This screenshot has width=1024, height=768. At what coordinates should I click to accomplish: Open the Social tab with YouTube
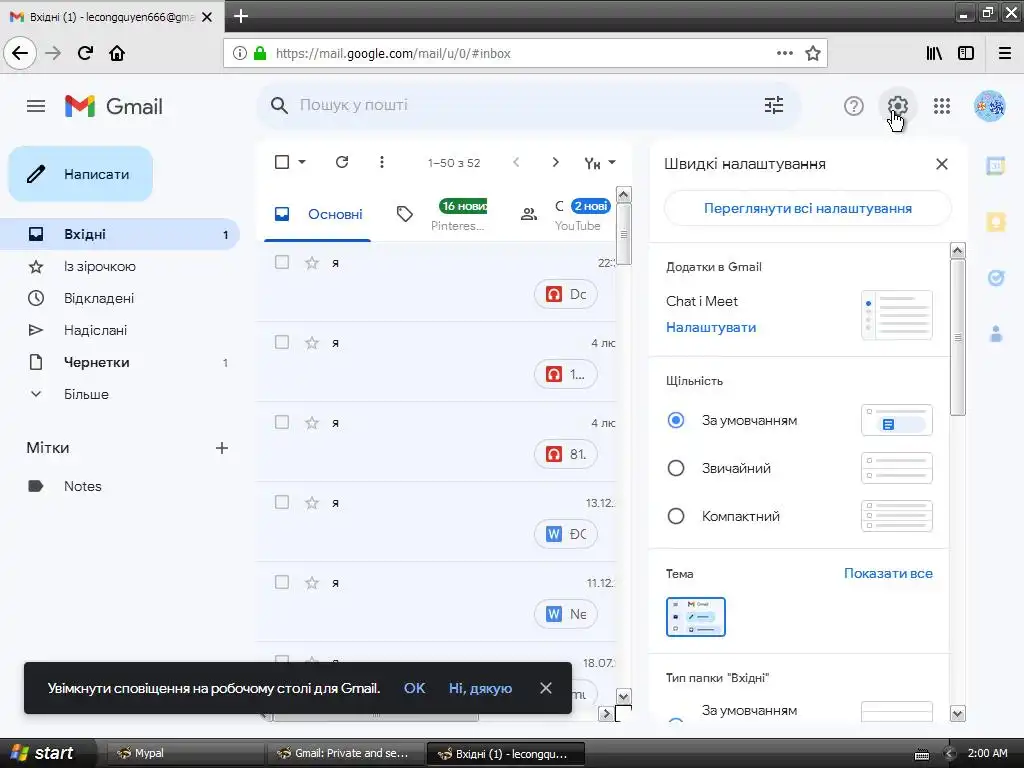pos(565,214)
